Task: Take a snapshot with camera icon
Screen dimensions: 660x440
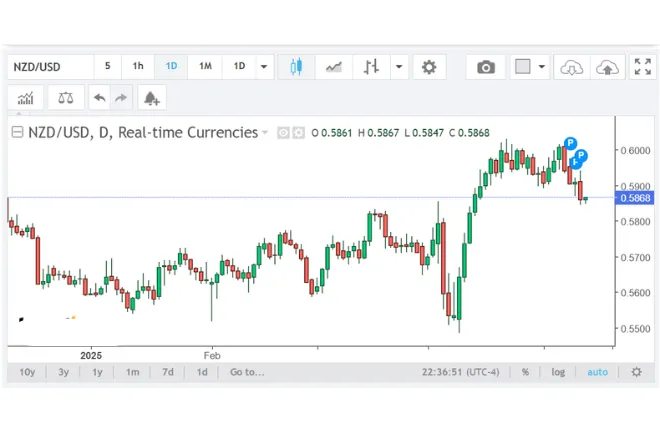Action: click(x=486, y=67)
